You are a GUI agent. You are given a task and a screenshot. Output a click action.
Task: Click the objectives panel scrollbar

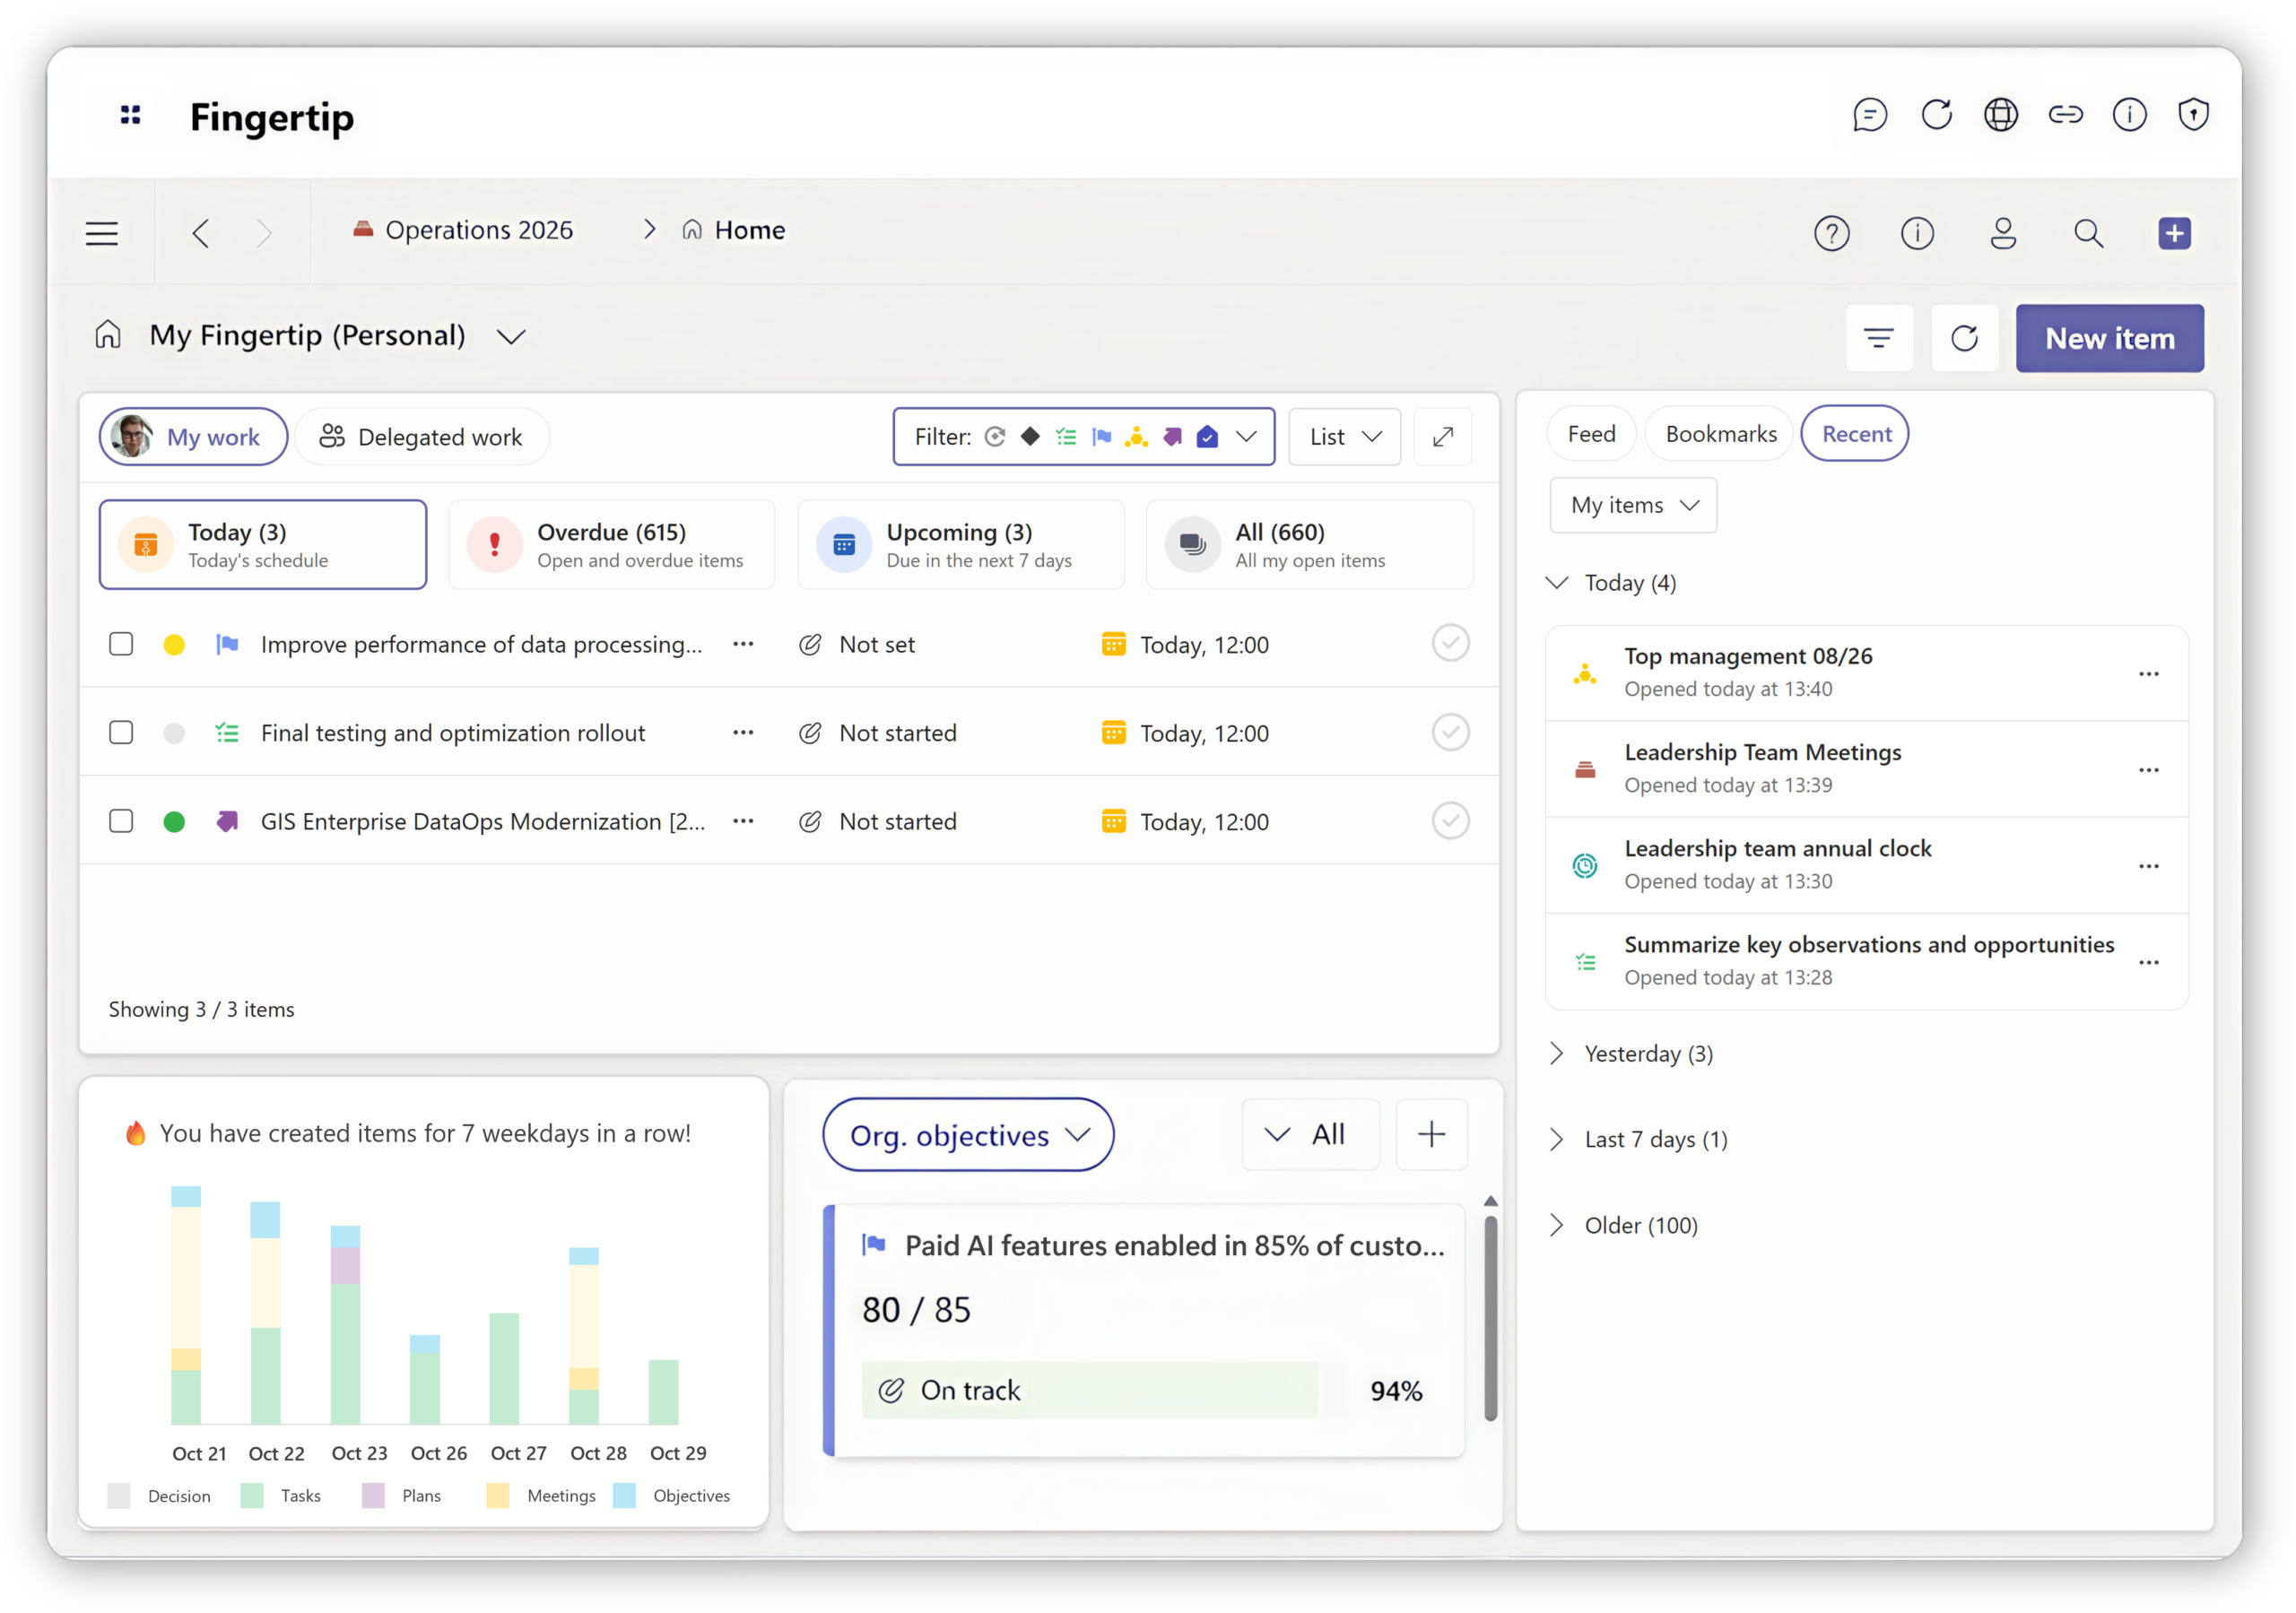pyautogui.click(x=1490, y=1318)
